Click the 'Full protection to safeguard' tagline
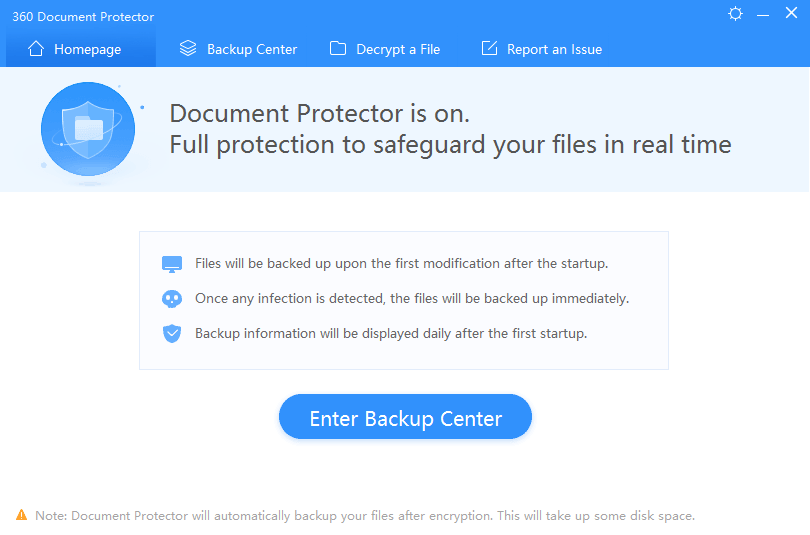Screen dimensions: 810x535 click(x=450, y=145)
